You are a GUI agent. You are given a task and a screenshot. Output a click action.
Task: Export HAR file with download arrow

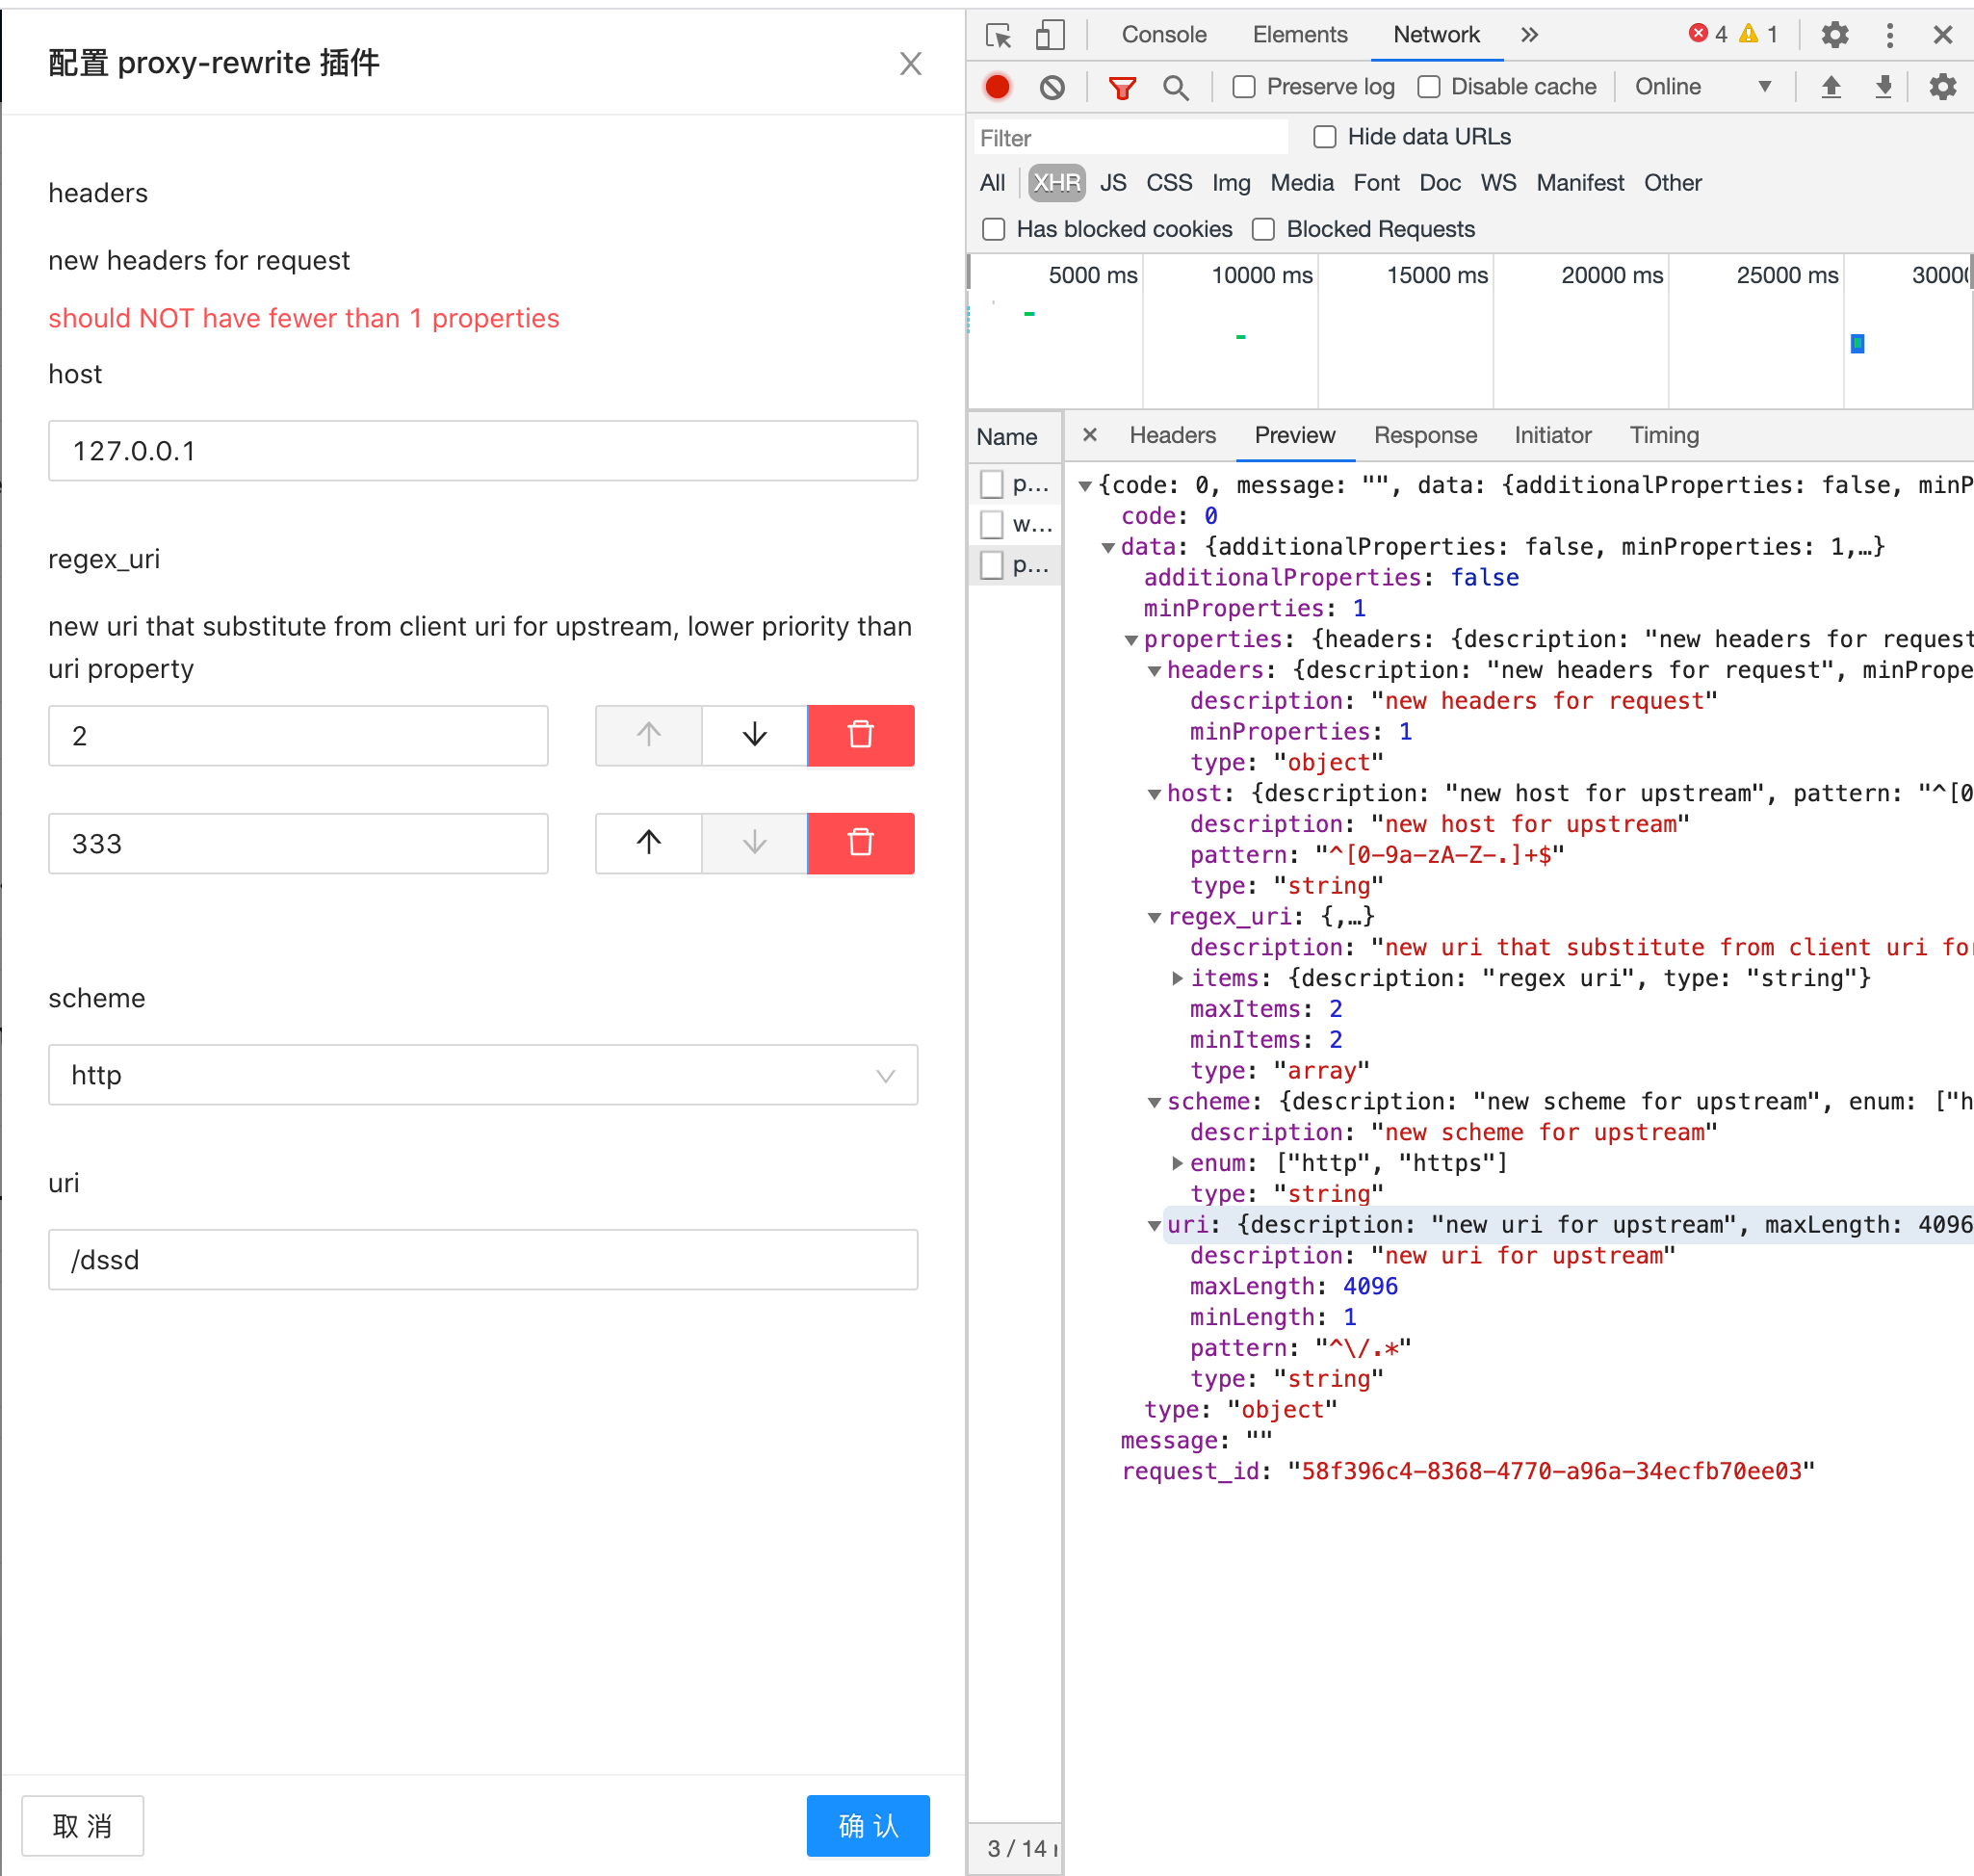point(1884,87)
